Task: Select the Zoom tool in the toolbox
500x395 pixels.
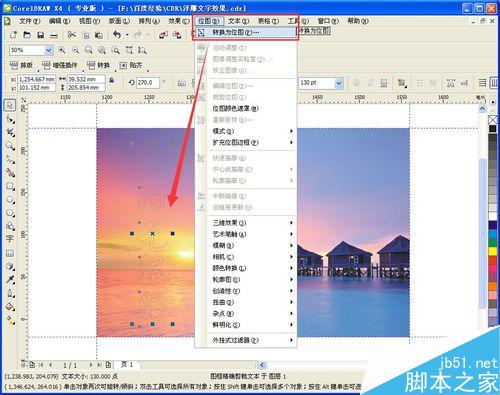Action: [x=10, y=146]
